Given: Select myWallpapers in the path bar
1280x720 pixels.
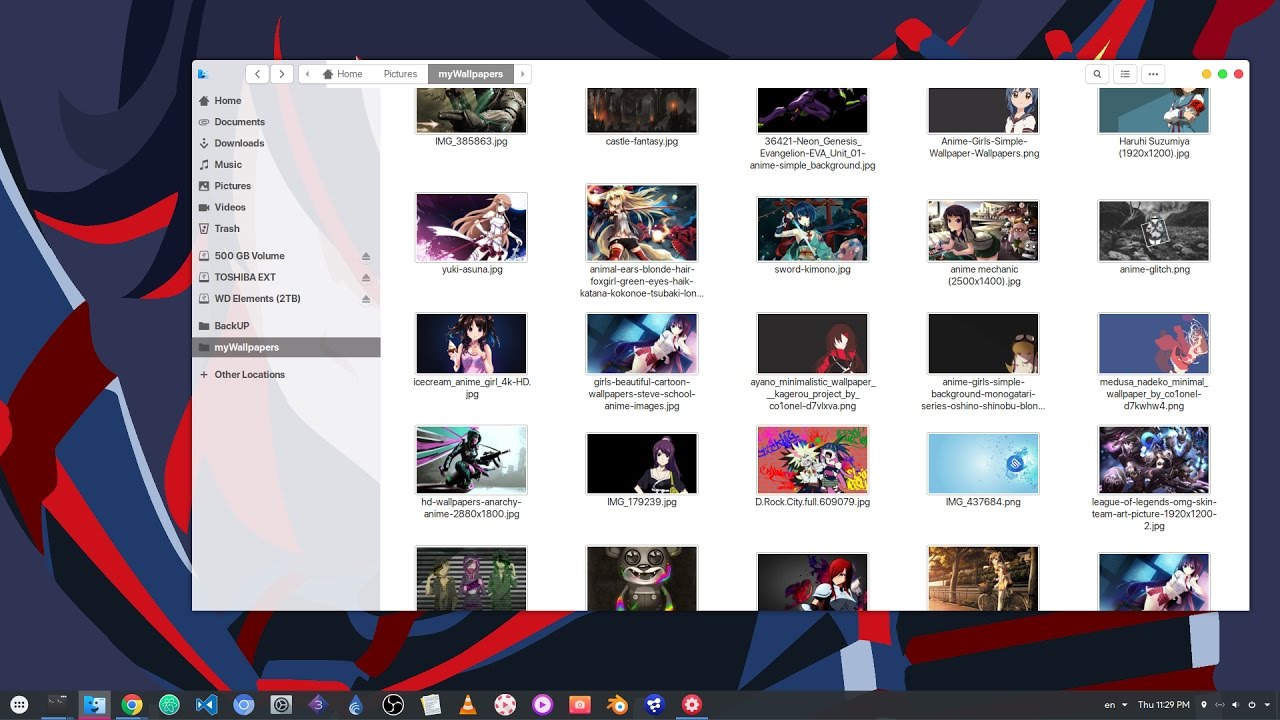Looking at the screenshot, I should click(471, 74).
